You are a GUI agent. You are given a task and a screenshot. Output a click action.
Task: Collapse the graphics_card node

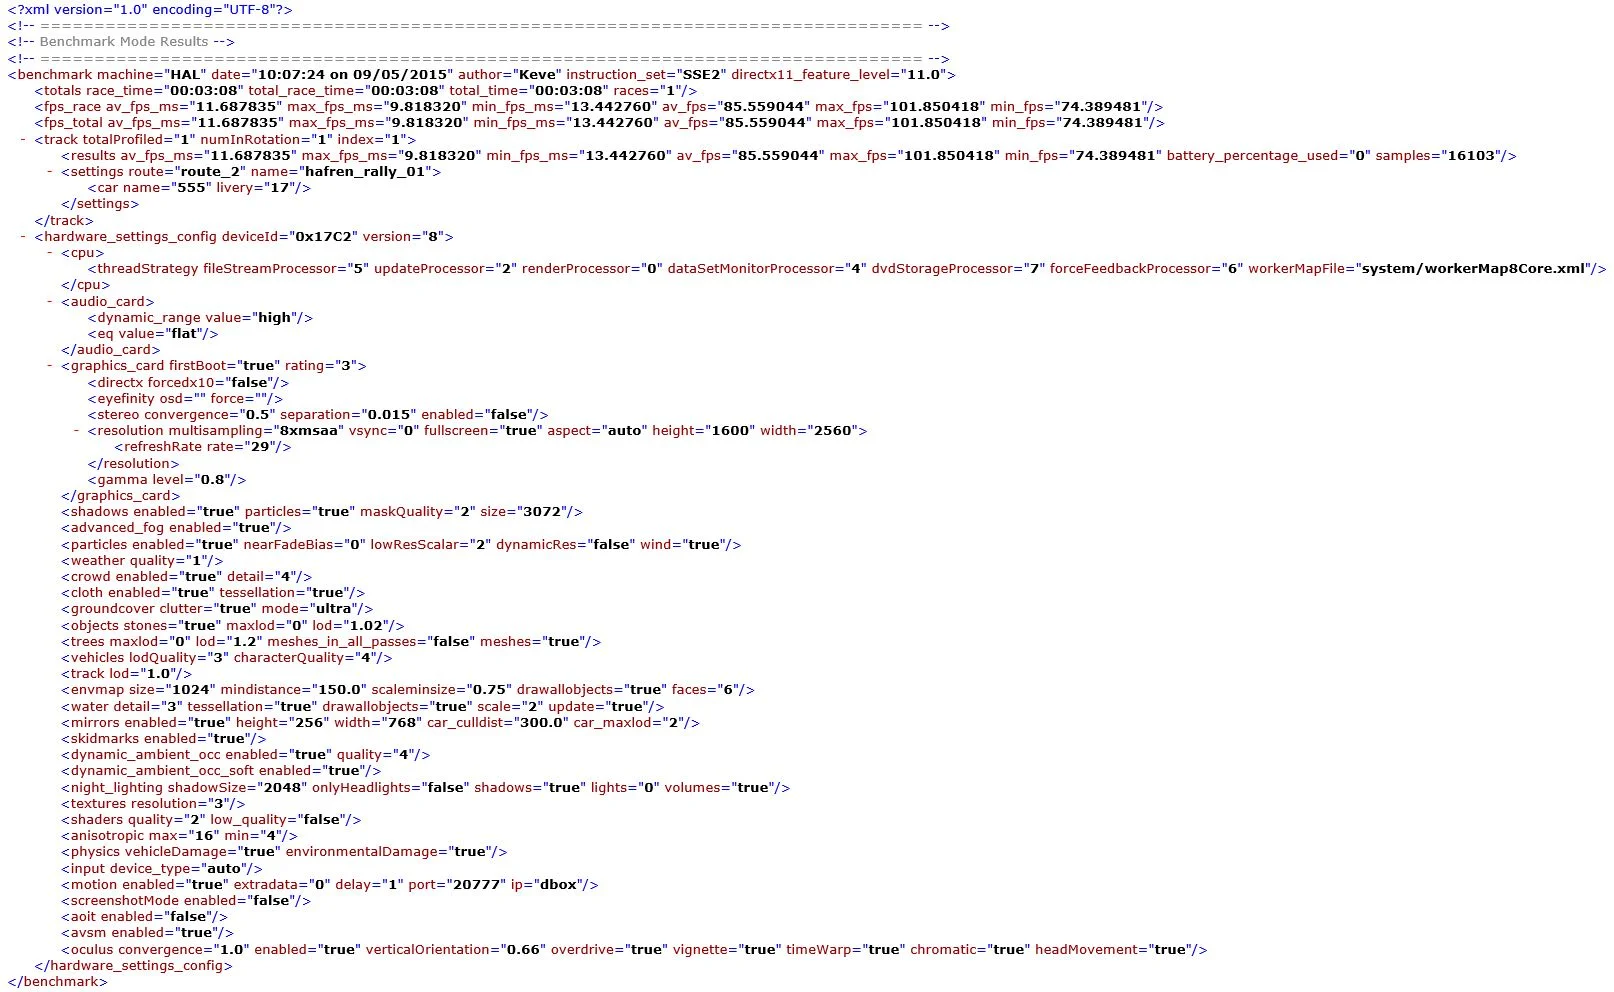point(50,366)
